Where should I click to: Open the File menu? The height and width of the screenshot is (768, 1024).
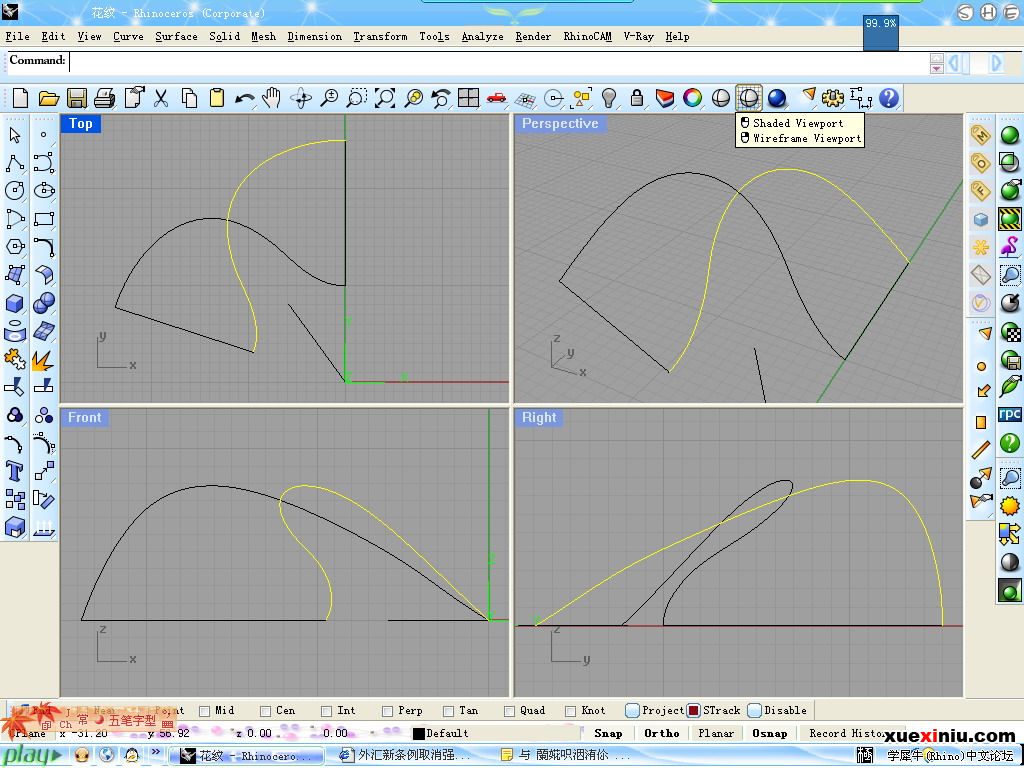click(17, 37)
